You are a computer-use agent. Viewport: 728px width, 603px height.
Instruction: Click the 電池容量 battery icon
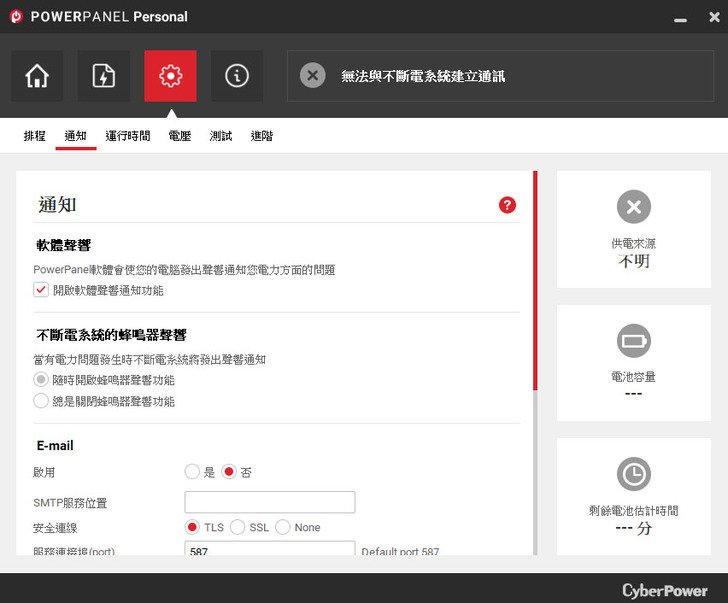coord(633,341)
